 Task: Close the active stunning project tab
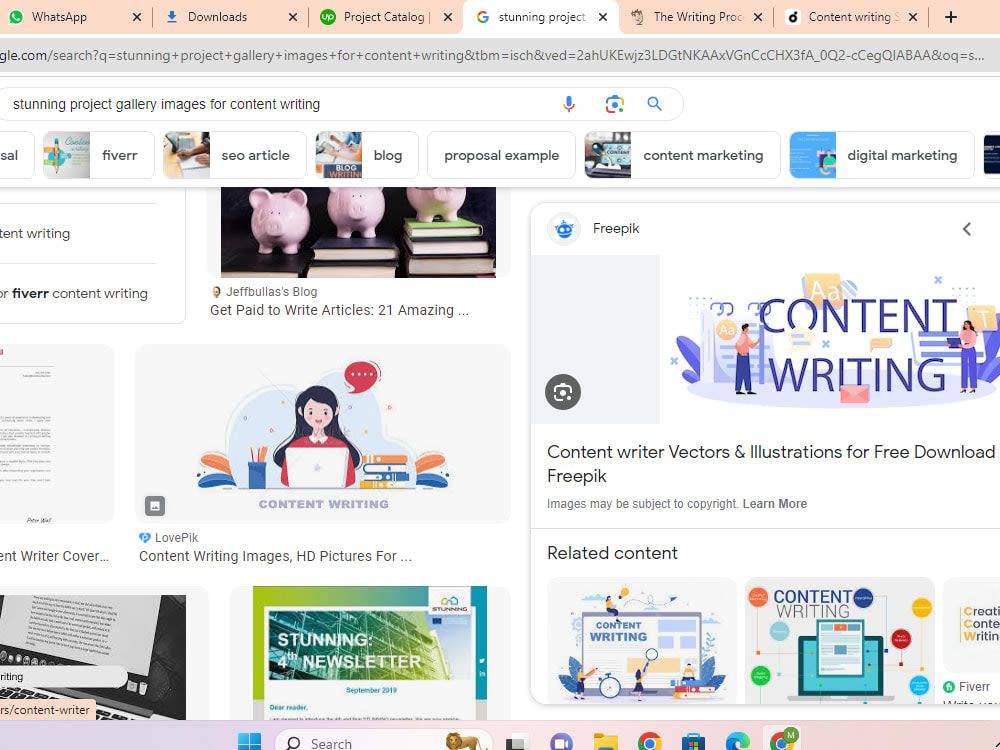[603, 17]
